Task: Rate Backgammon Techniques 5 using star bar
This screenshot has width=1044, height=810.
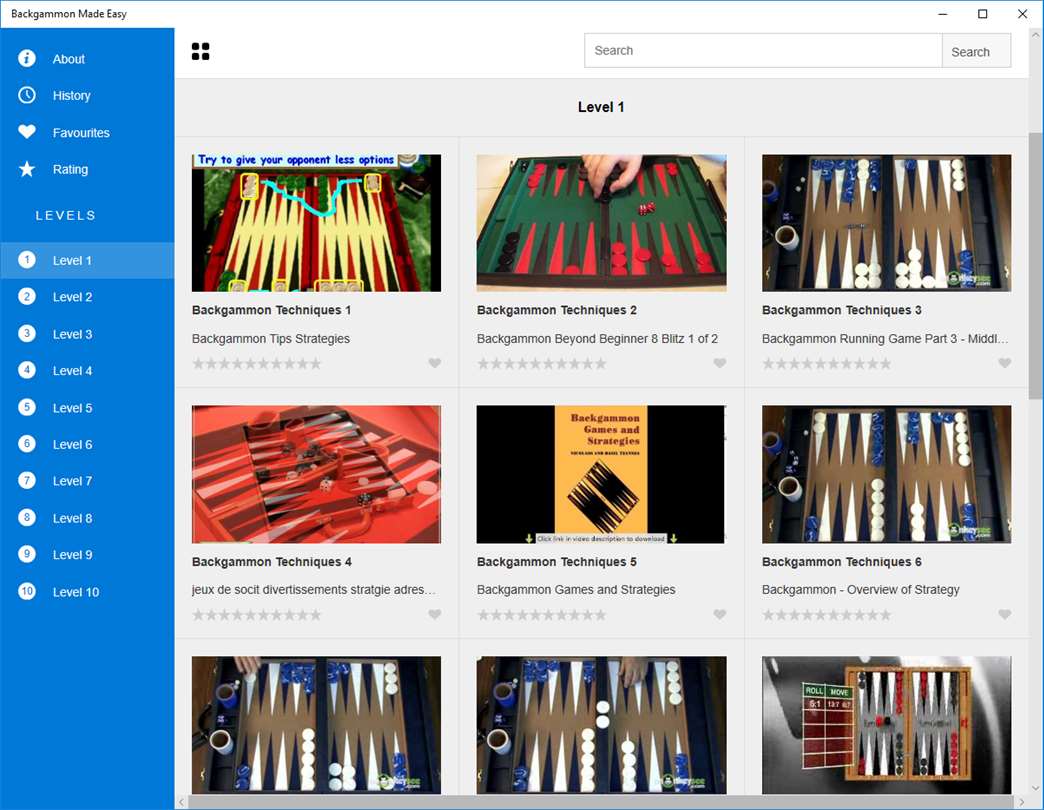Action: point(541,615)
